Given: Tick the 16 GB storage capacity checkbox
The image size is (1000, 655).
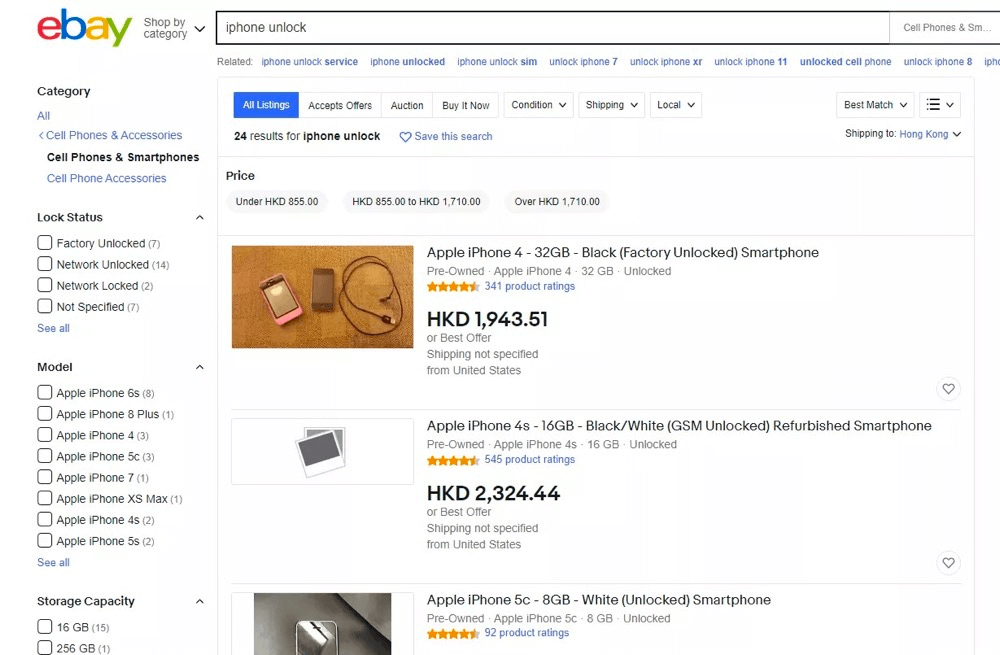Looking at the screenshot, I should click(x=45, y=627).
